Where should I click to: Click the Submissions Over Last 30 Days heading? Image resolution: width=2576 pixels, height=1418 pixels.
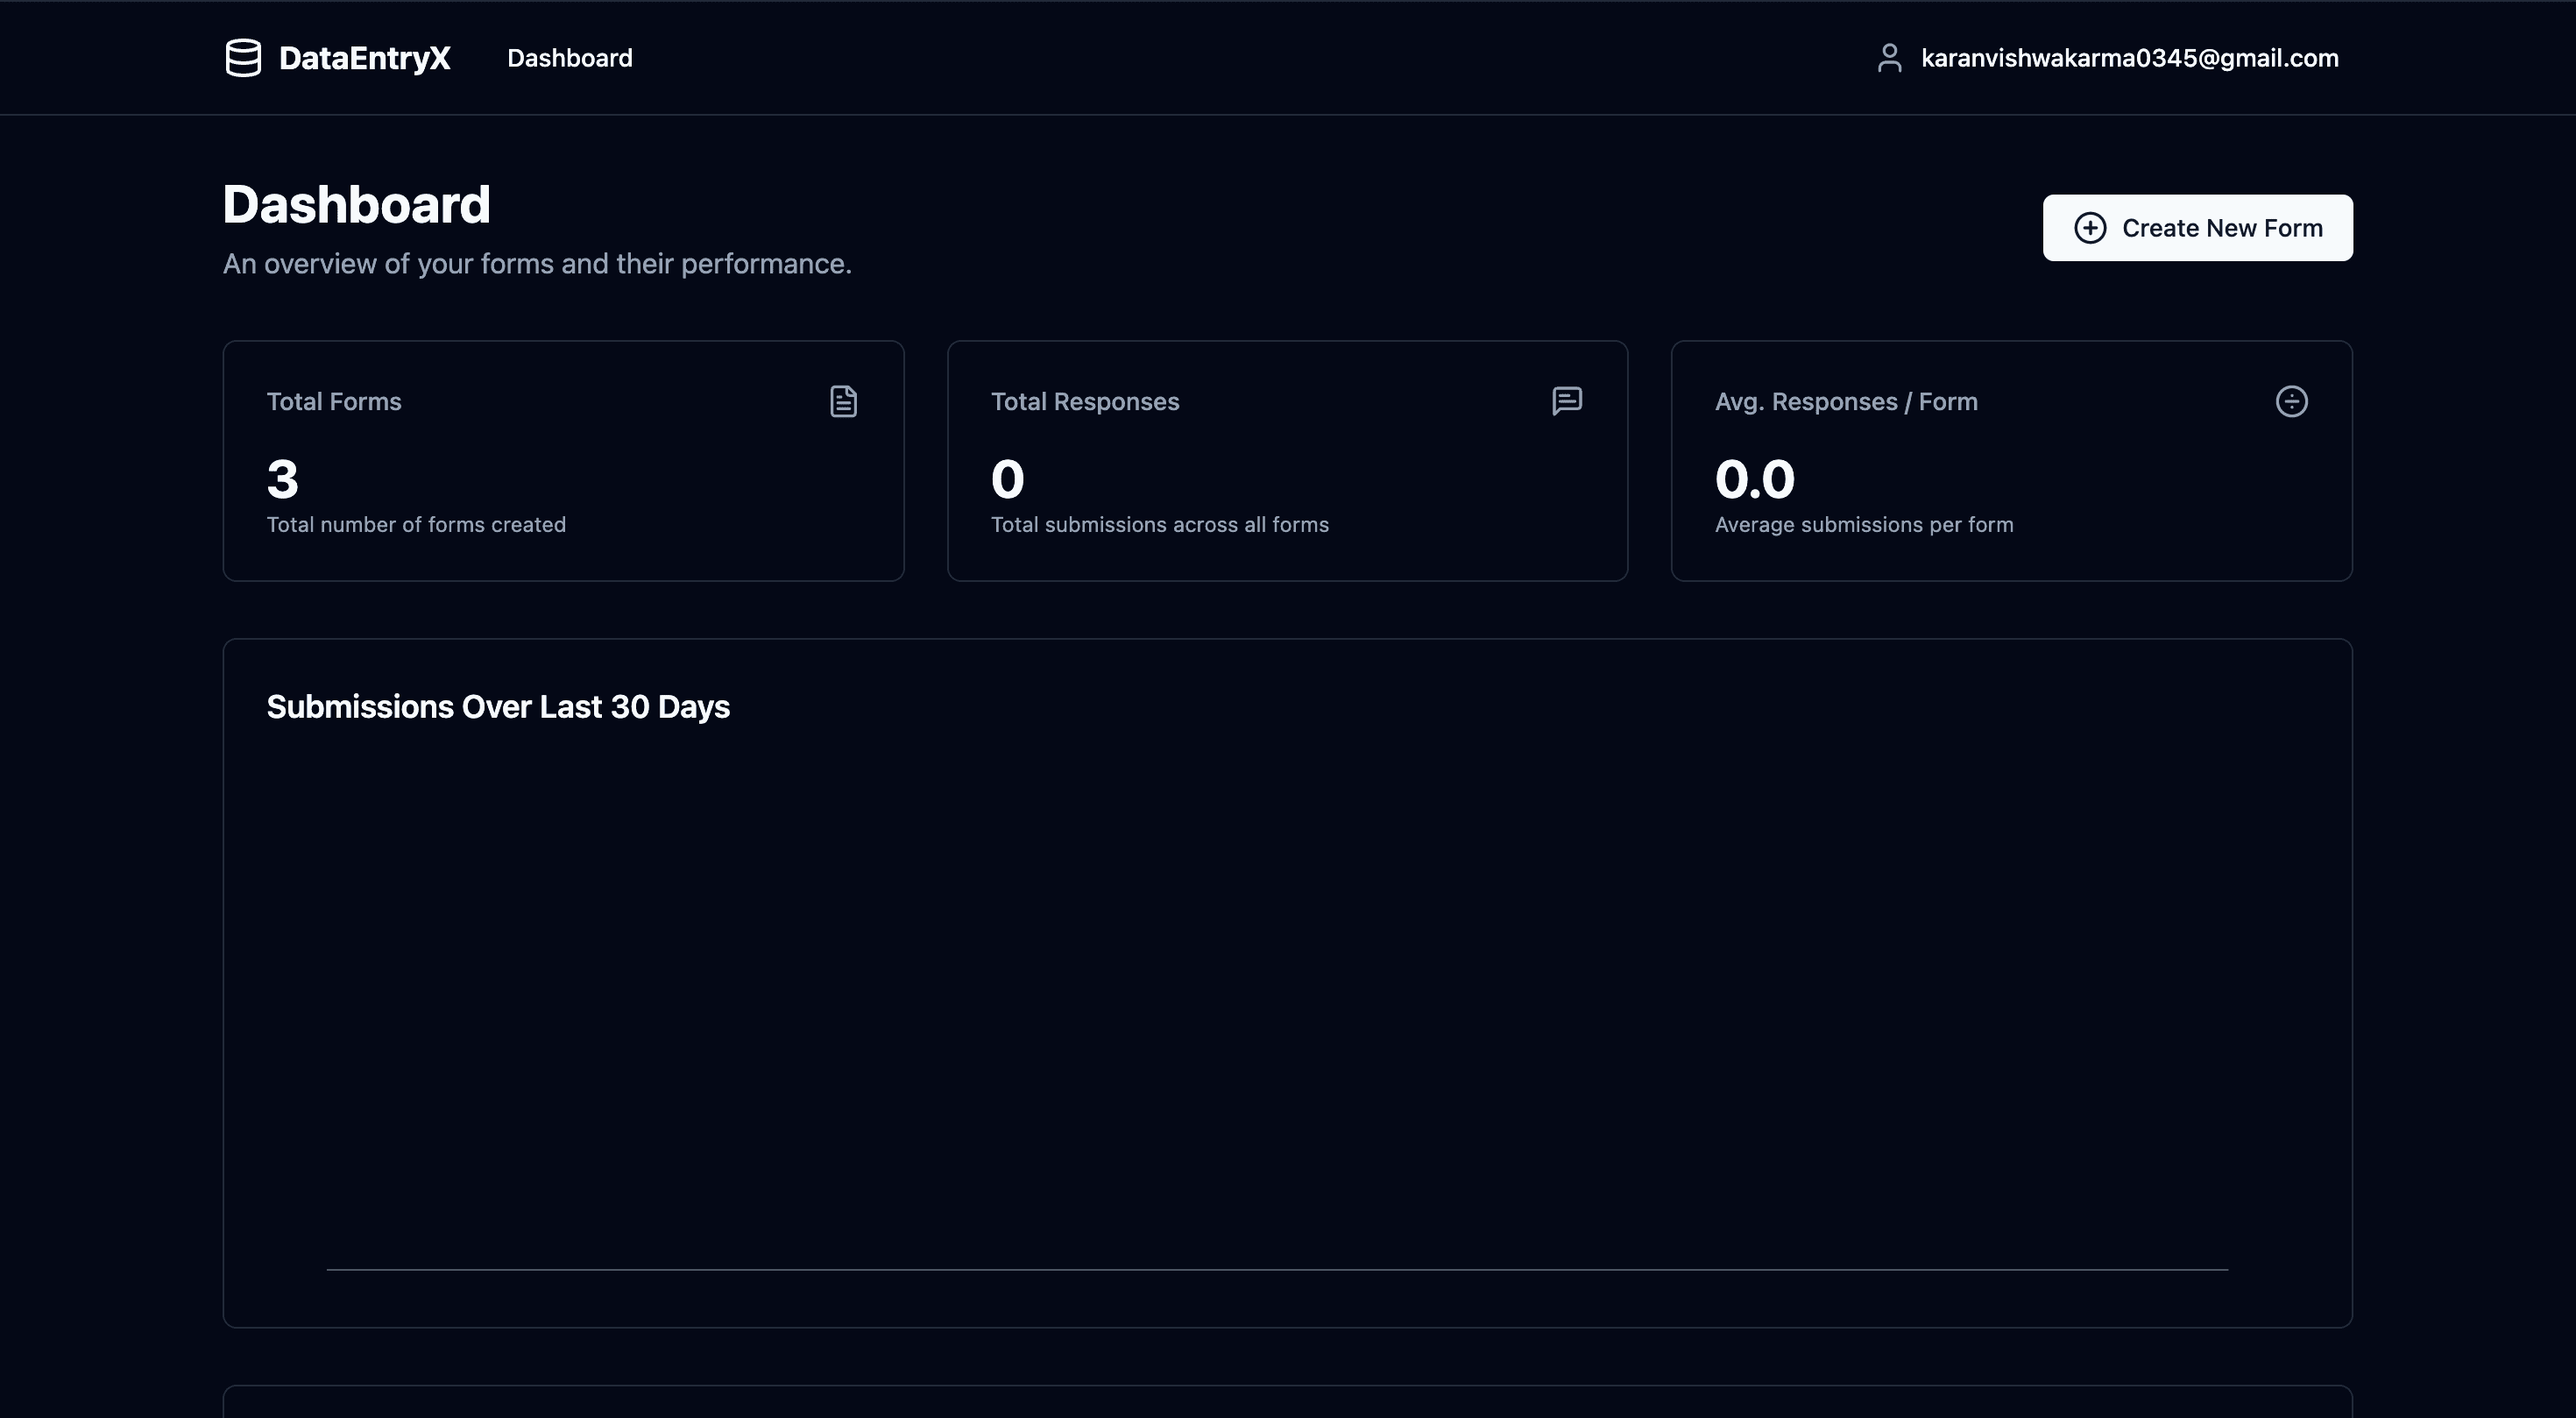[498, 707]
